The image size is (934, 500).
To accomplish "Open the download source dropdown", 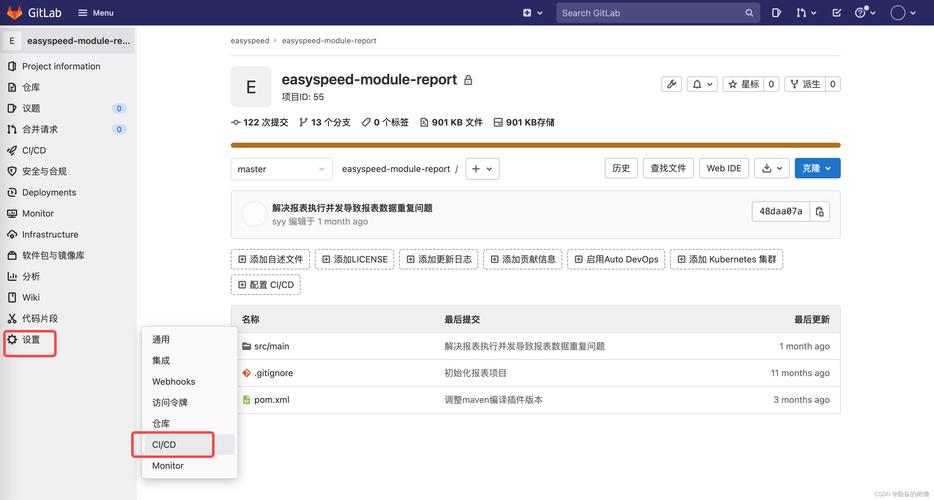I will click(x=772, y=168).
